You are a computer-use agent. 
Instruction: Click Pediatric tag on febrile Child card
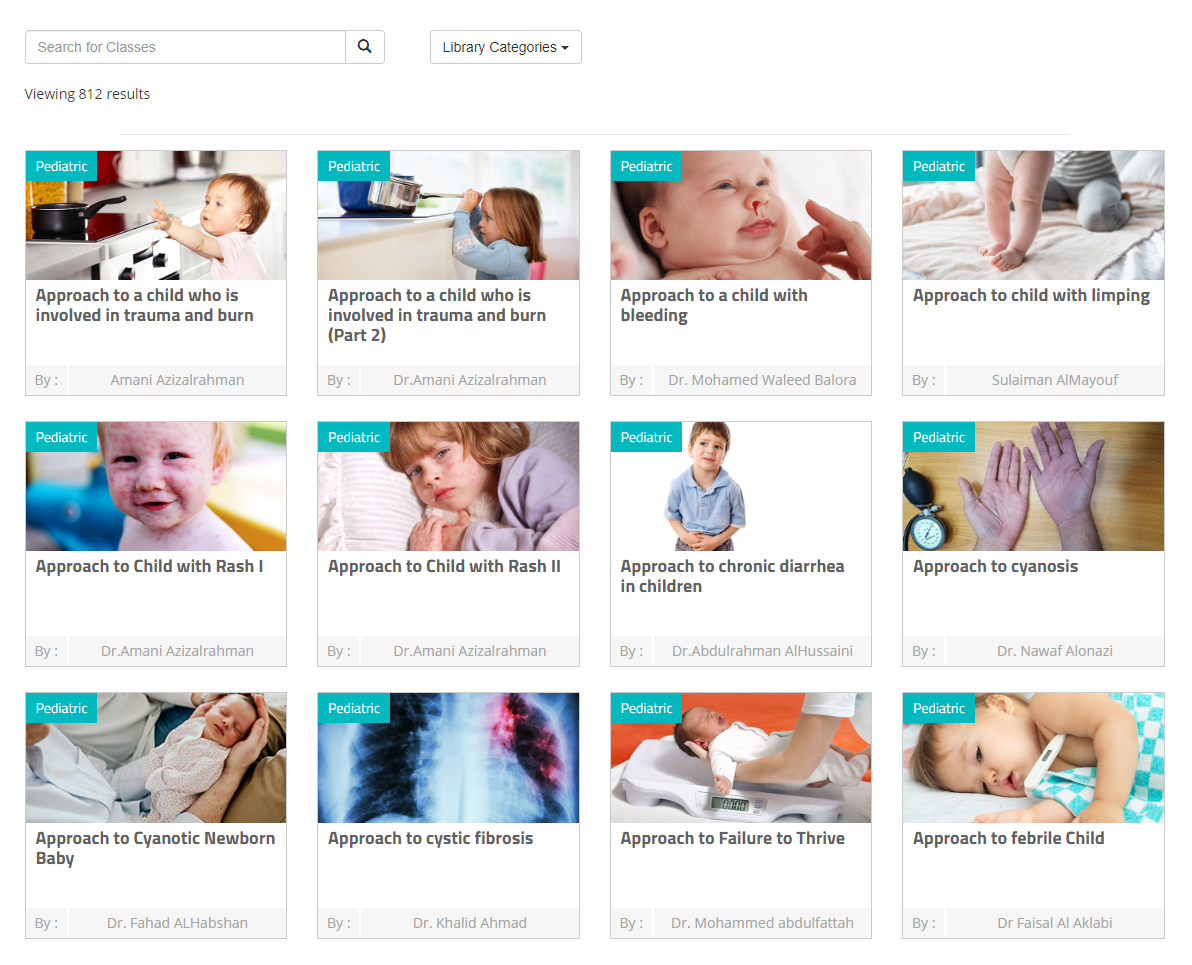[939, 708]
